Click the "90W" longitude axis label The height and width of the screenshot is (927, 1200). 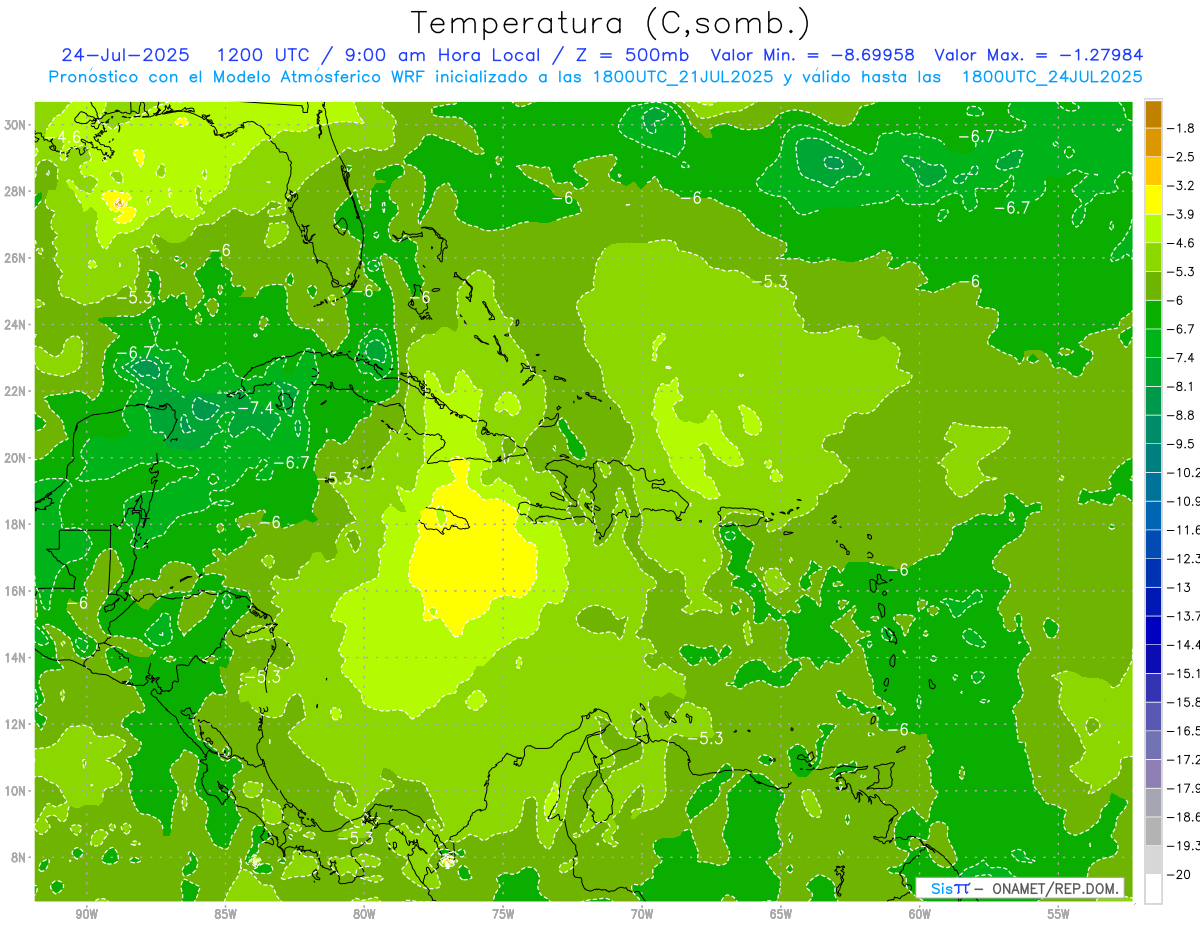[x=86, y=913]
